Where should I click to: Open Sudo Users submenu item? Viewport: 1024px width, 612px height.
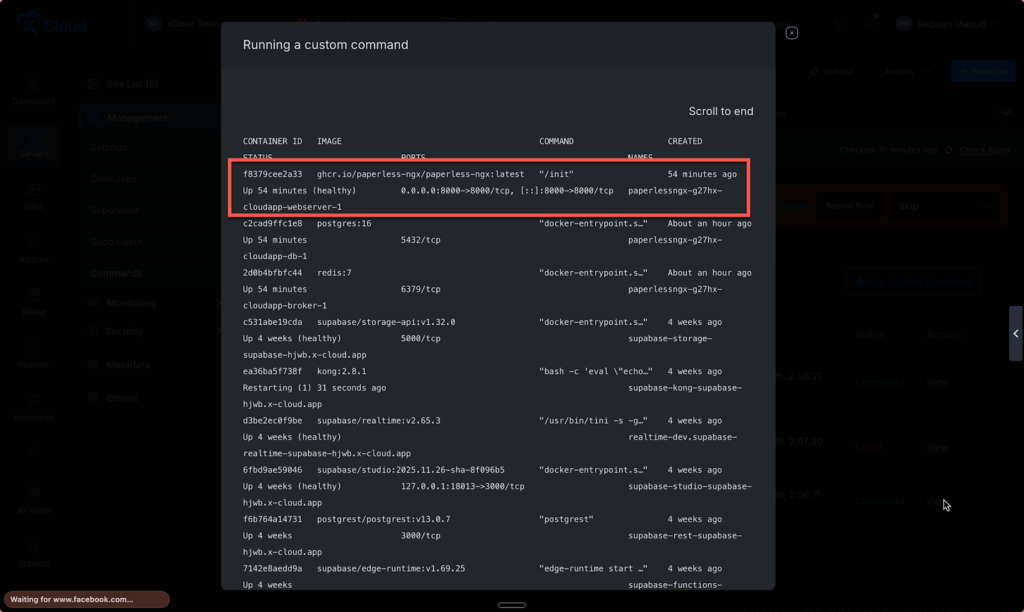[x=116, y=241]
